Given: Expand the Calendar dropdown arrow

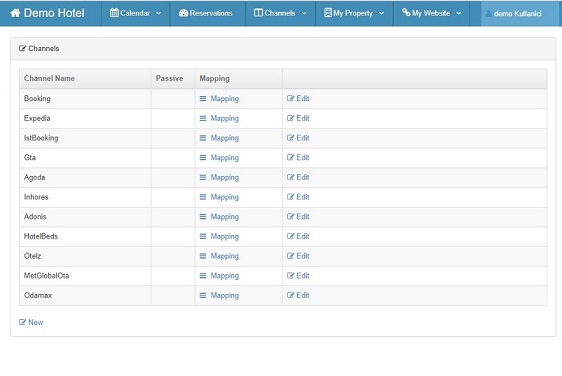Looking at the screenshot, I should pyautogui.click(x=158, y=13).
